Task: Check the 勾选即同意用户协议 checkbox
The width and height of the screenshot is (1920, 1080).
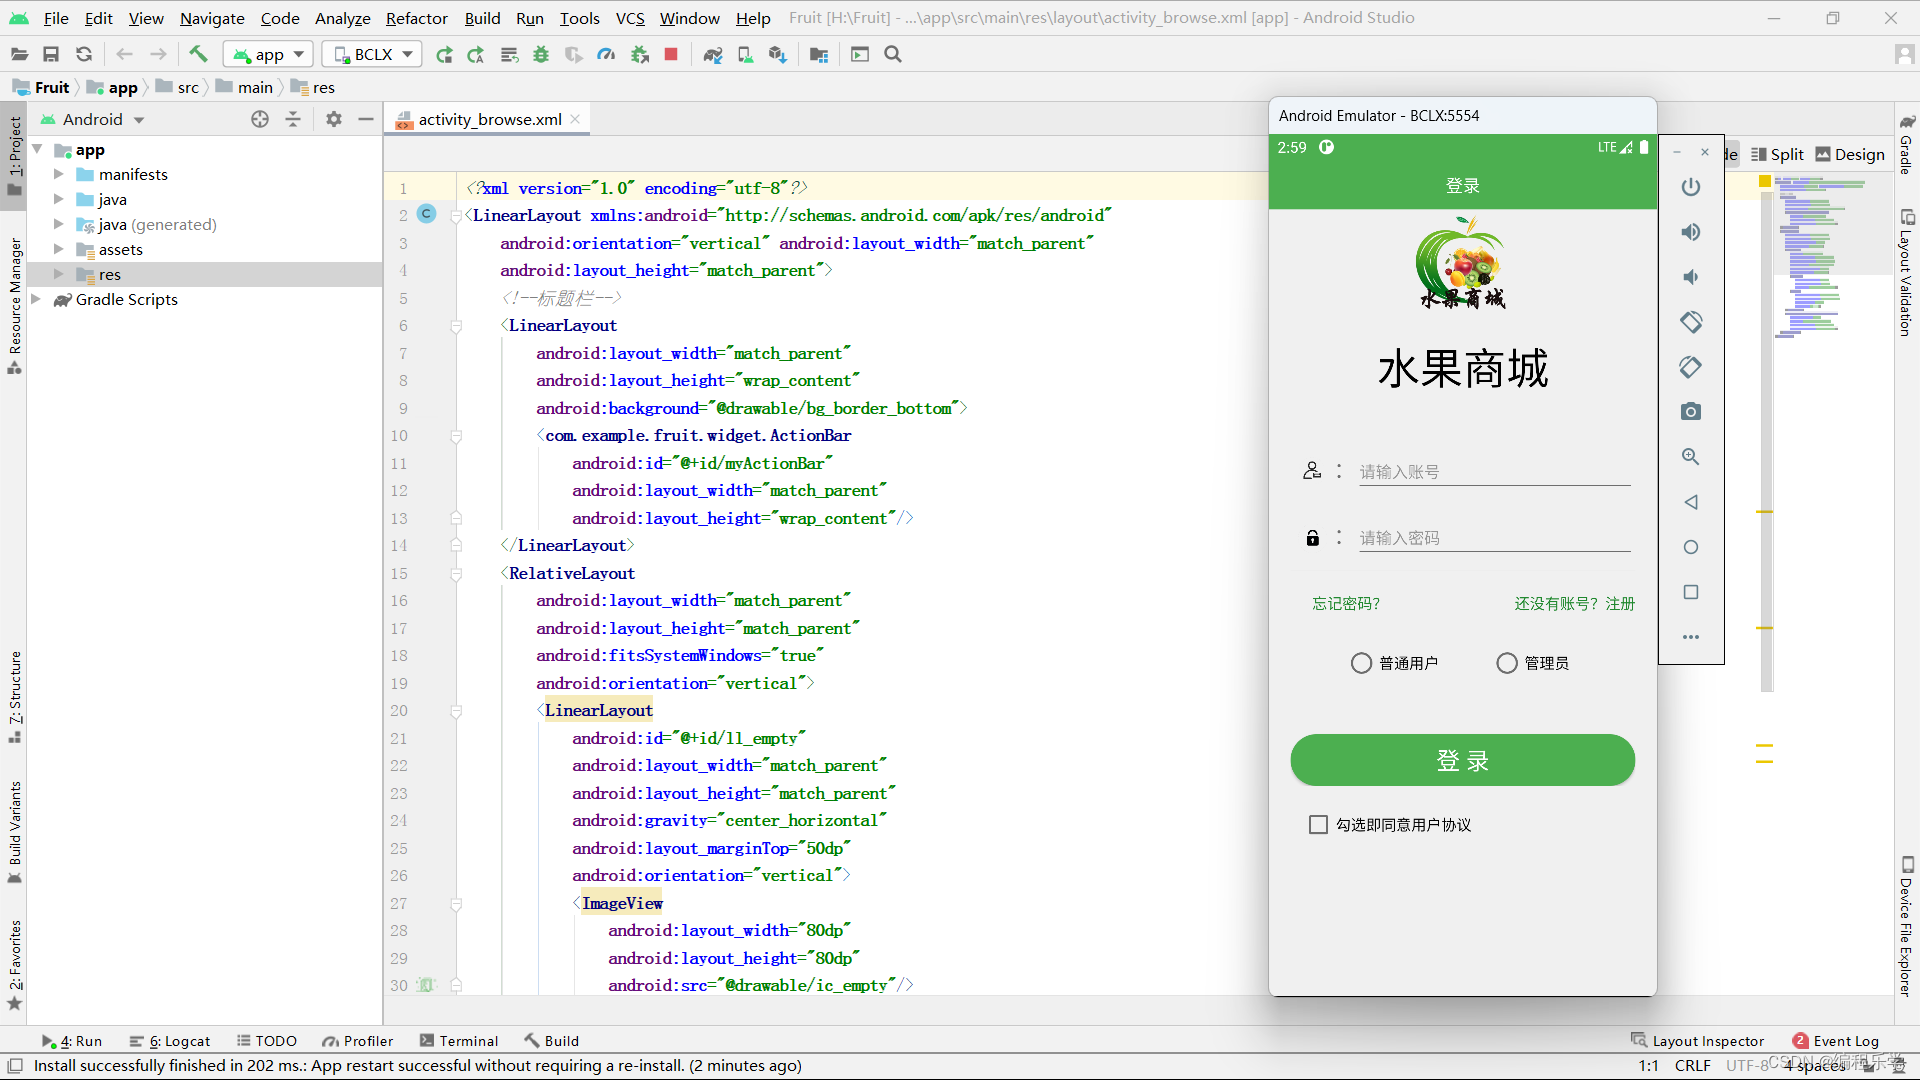Action: (x=1318, y=825)
